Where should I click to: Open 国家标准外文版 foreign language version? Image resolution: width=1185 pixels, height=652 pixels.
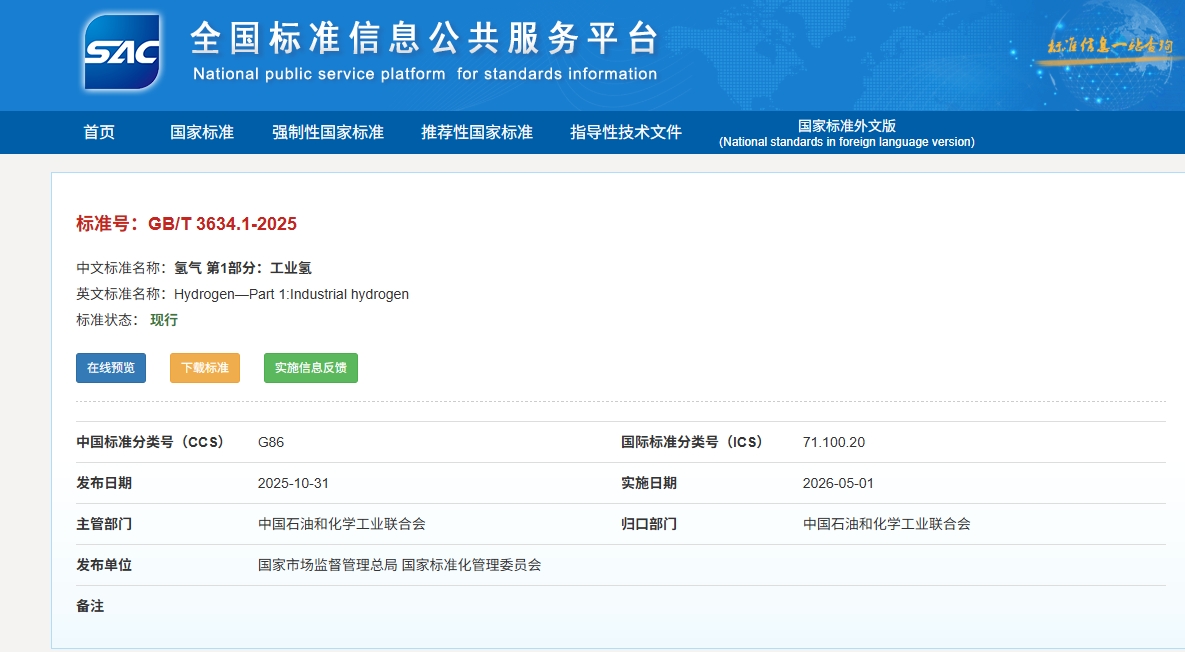[846, 133]
